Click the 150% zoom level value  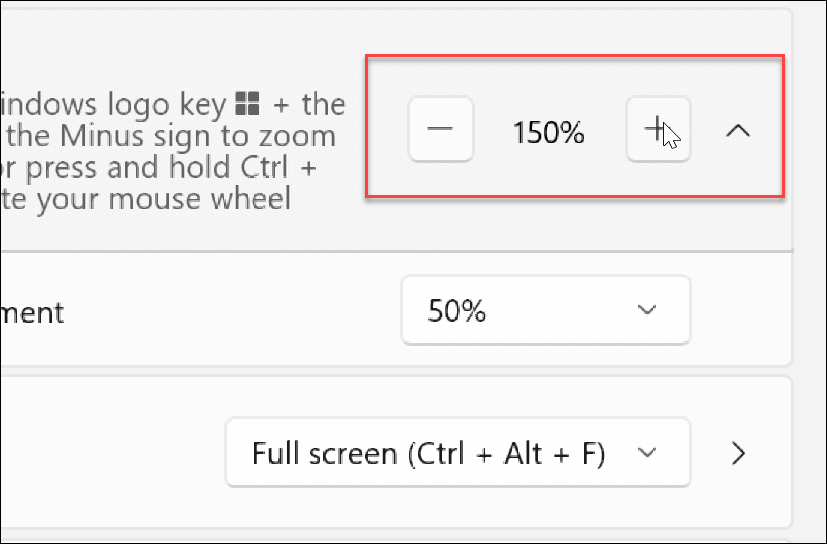click(x=548, y=131)
